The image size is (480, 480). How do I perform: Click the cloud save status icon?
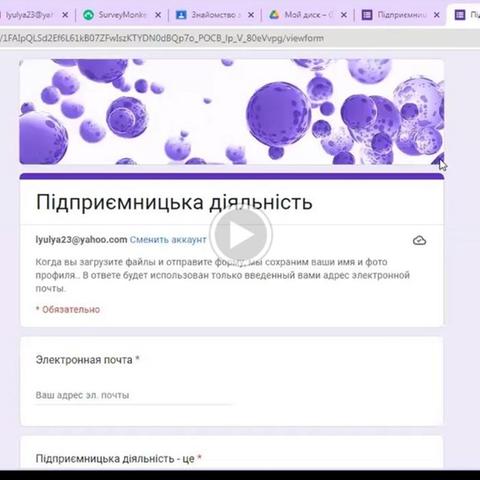pyautogui.click(x=419, y=240)
